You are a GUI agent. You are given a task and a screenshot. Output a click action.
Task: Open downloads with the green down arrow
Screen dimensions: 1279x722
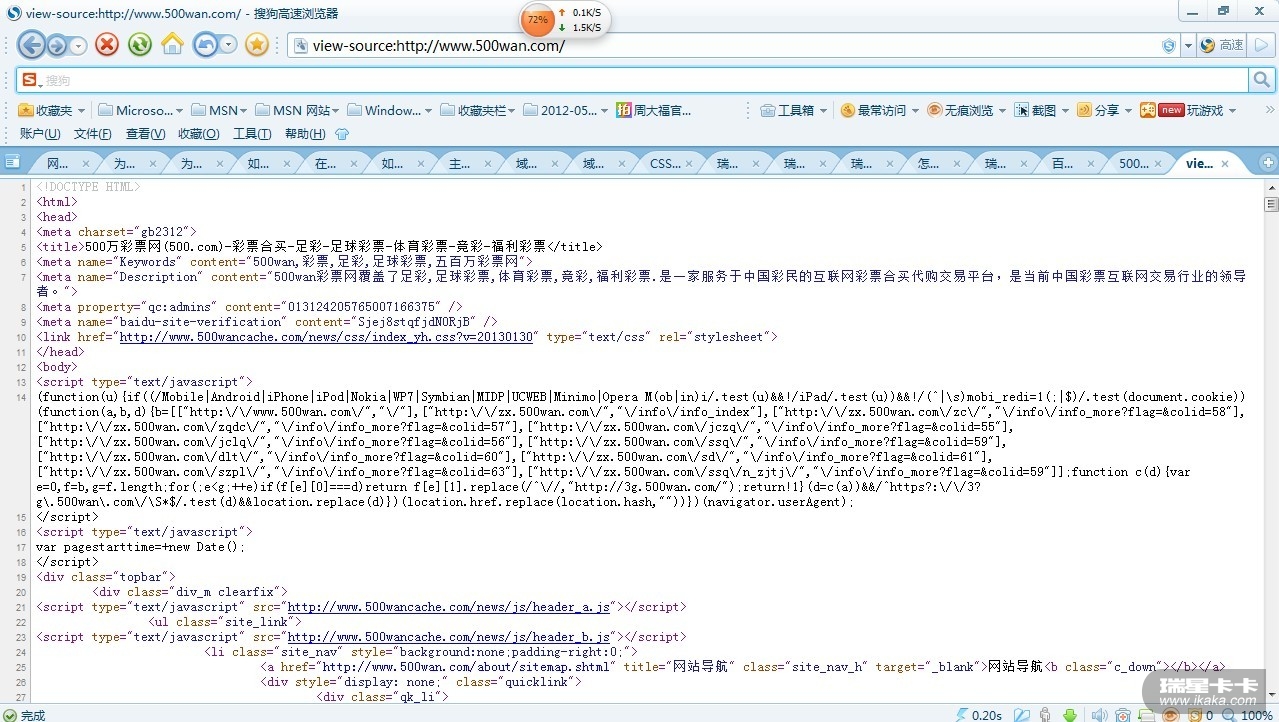(x=1070, y=715)
